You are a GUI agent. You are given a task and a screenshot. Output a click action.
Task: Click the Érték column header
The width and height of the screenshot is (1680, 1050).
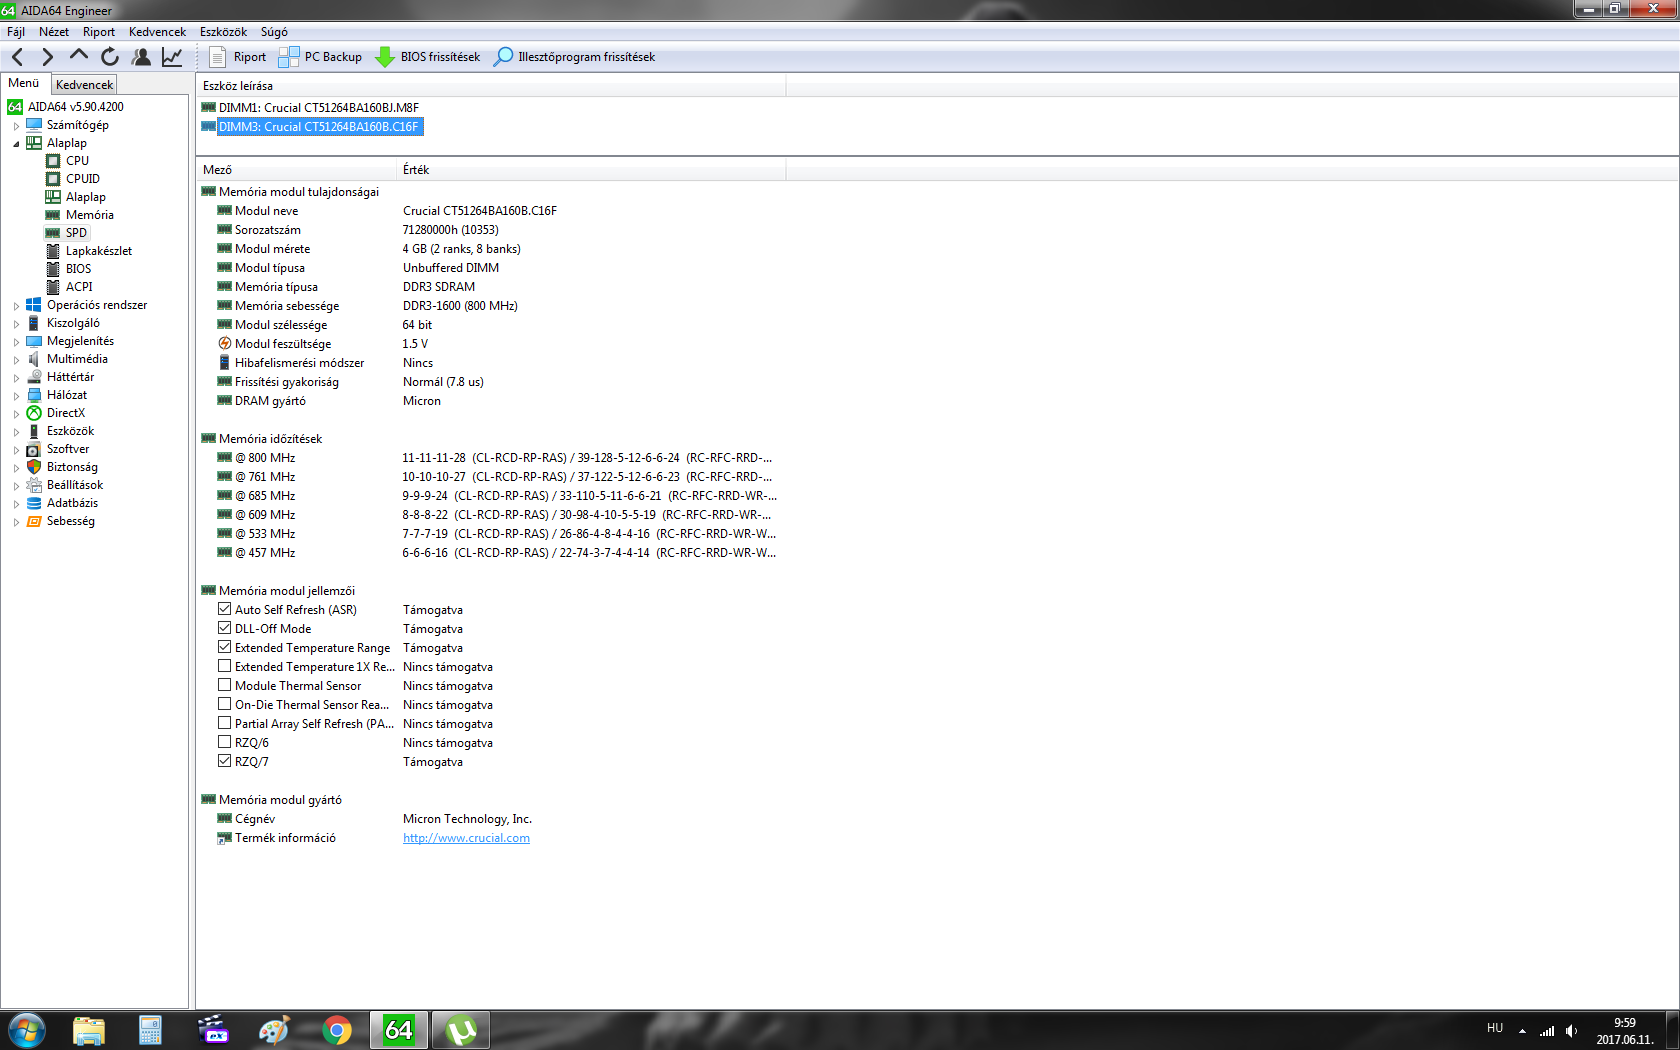(x=592, y=170)
